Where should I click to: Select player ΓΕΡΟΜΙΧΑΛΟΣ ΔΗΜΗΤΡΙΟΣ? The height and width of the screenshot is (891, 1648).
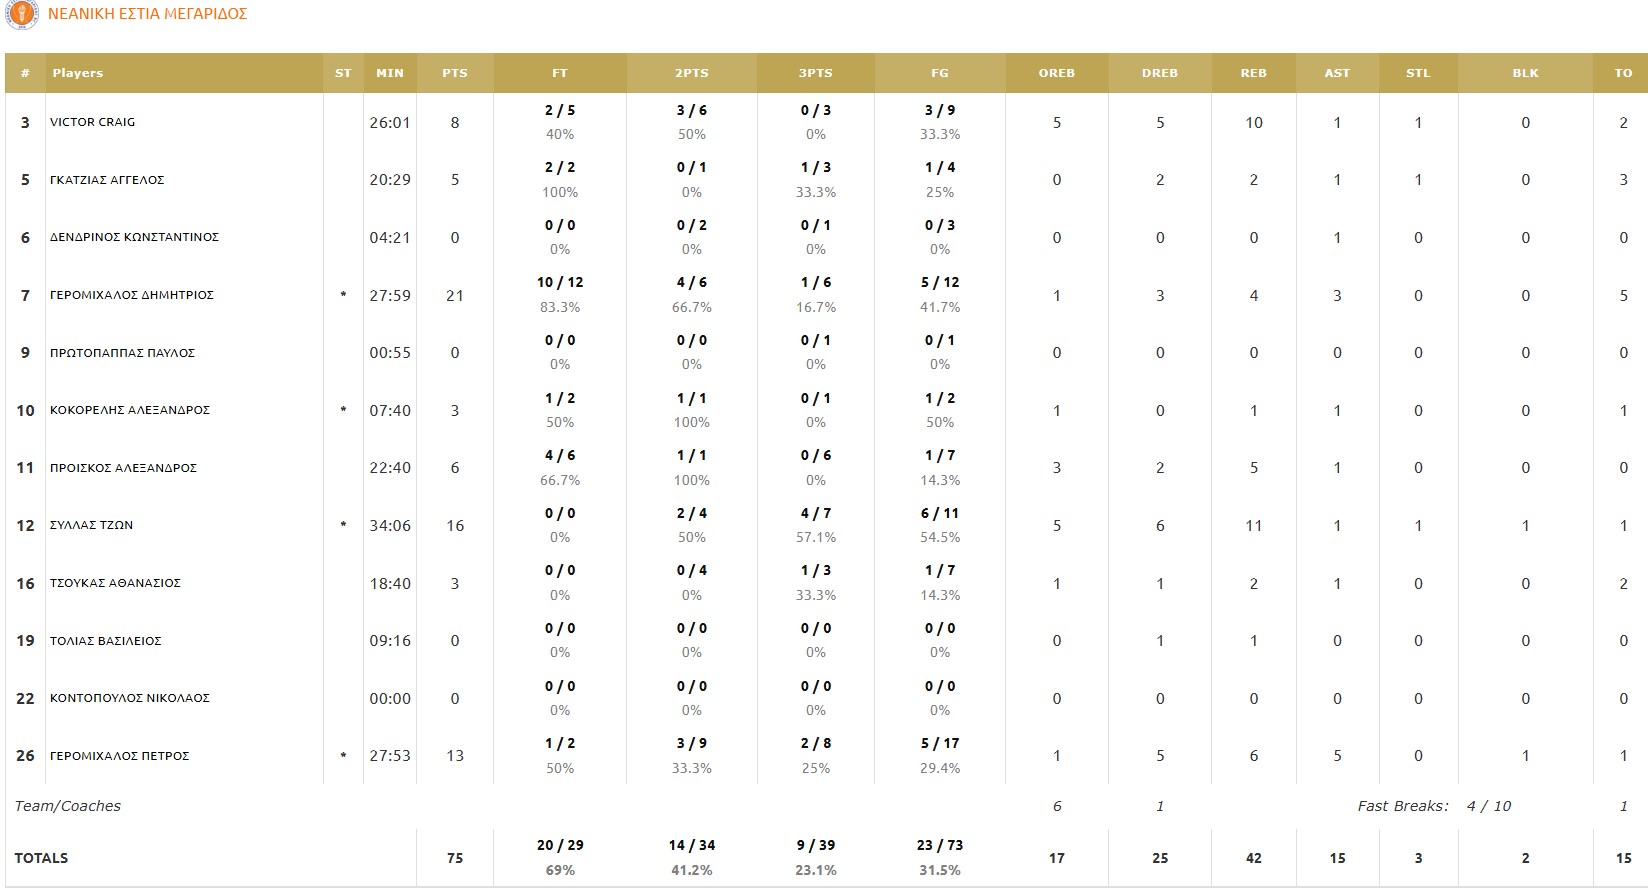132,295
